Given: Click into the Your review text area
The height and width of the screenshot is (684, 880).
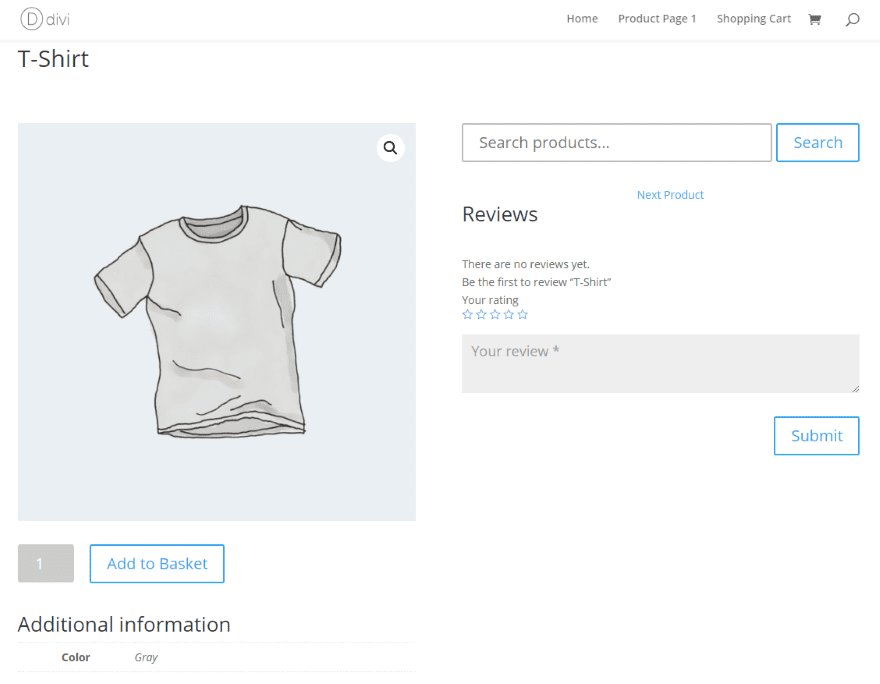Looking at the screenshot, I should [660, 364].
